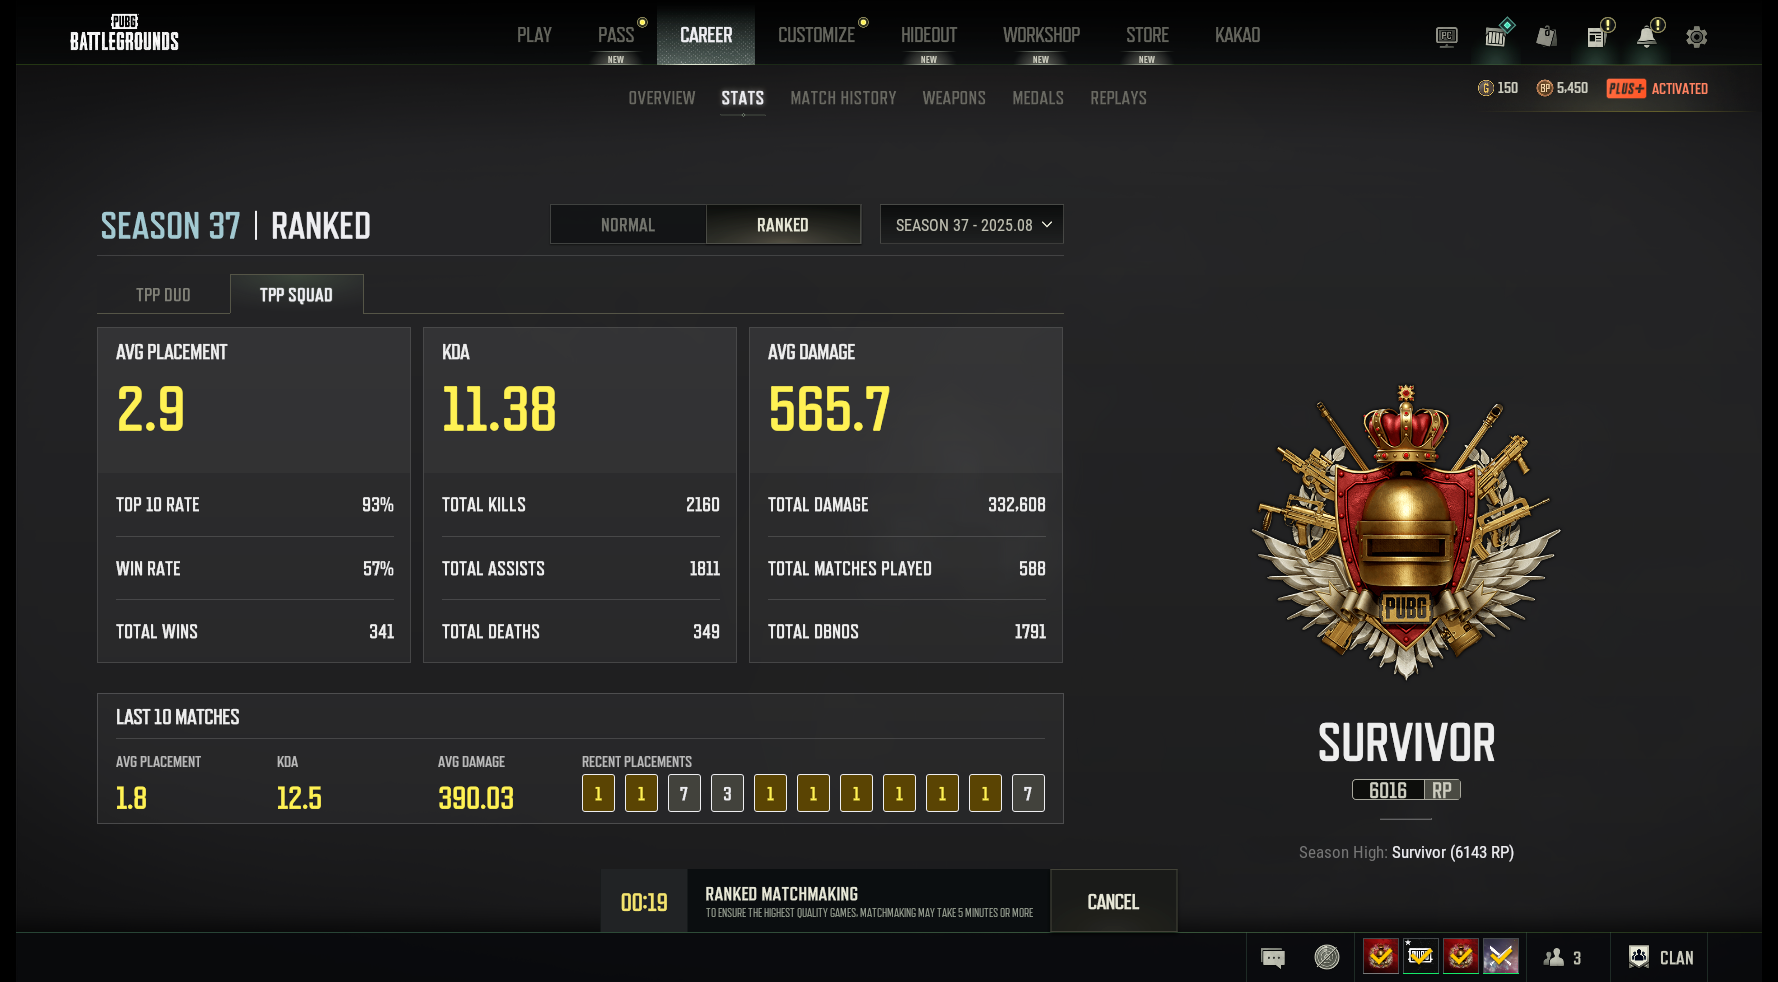
Task: Click the crate icon with diamond badge
Action: tap(1497, 37)
